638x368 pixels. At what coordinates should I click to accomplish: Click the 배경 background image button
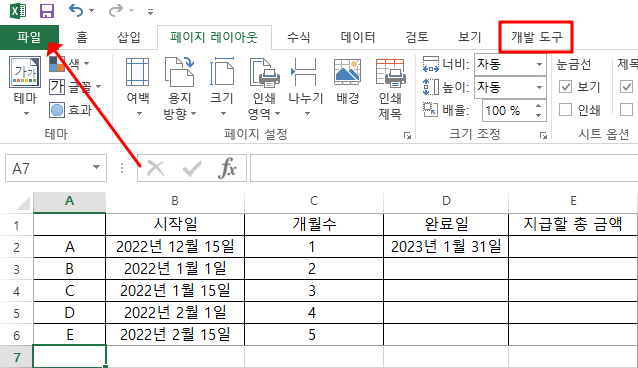[x=347, y=81]
